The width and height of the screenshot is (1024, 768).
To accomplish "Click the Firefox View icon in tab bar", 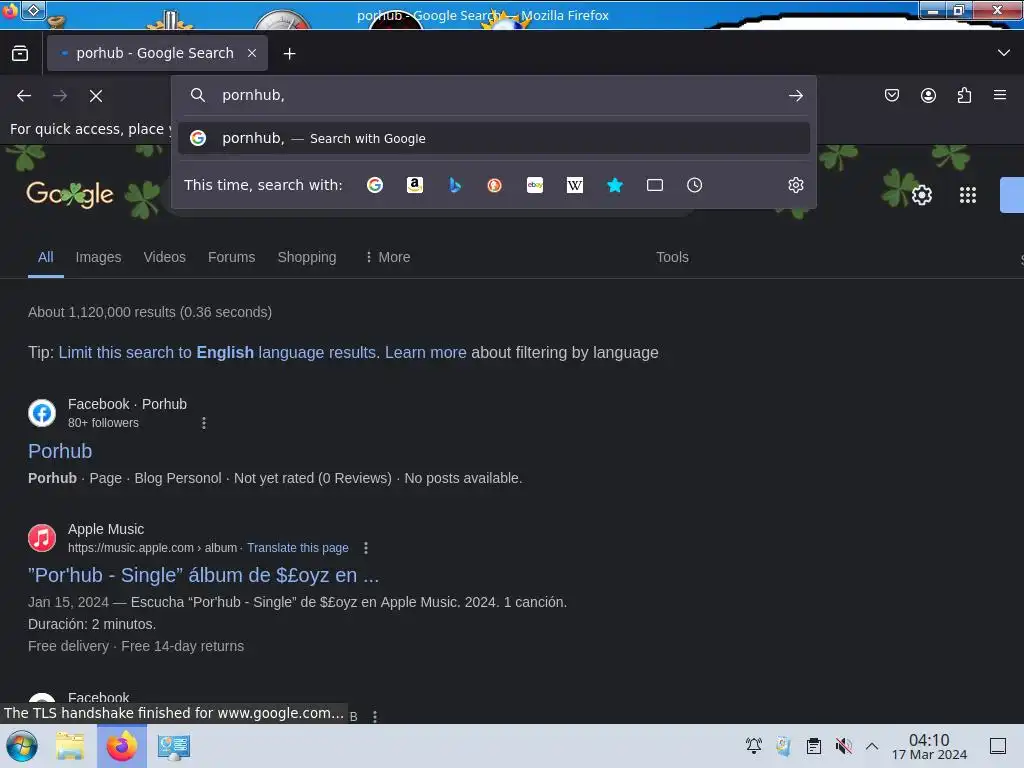I will (20, 53).
